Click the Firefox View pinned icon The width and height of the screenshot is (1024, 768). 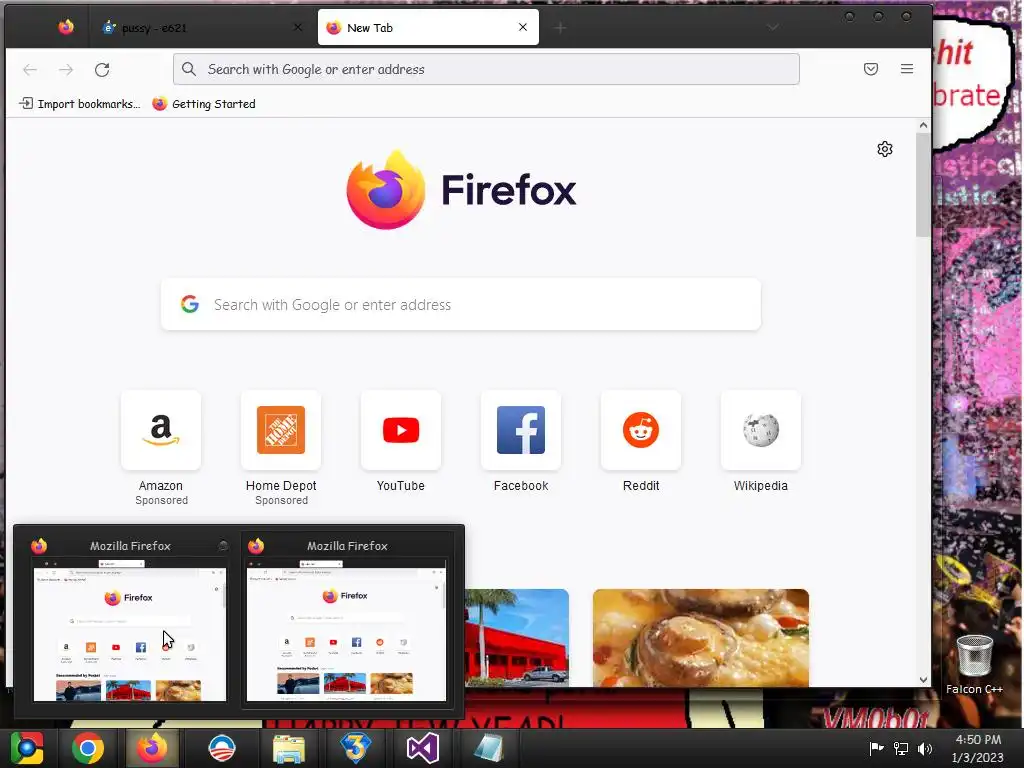coord(66,27)
